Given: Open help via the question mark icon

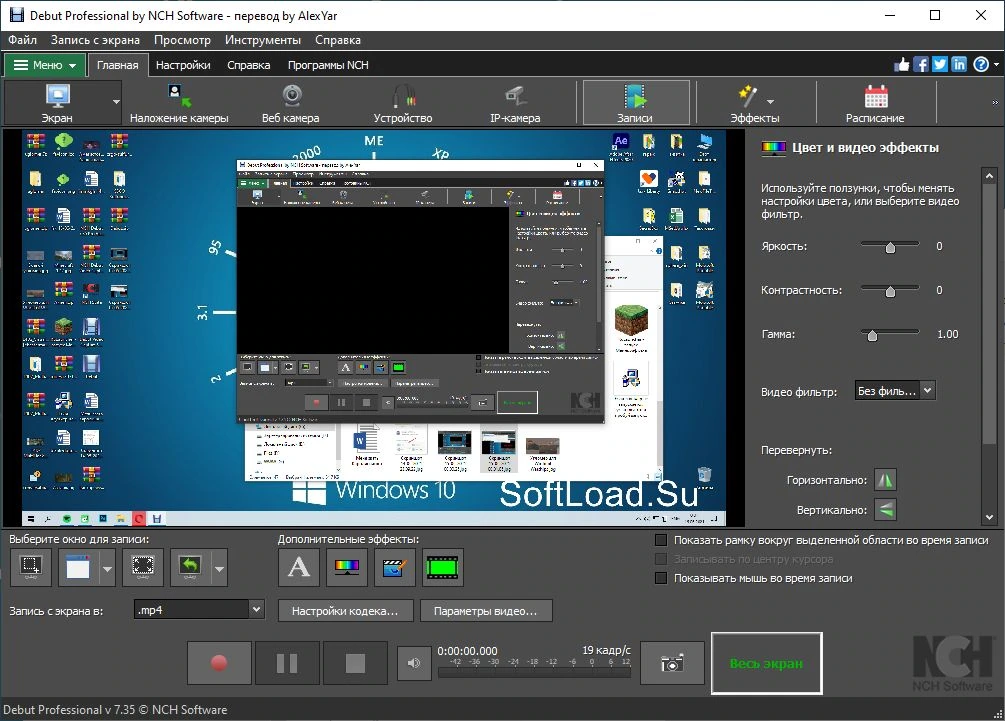Looking at the screenshot, I should tap(981, 65).
